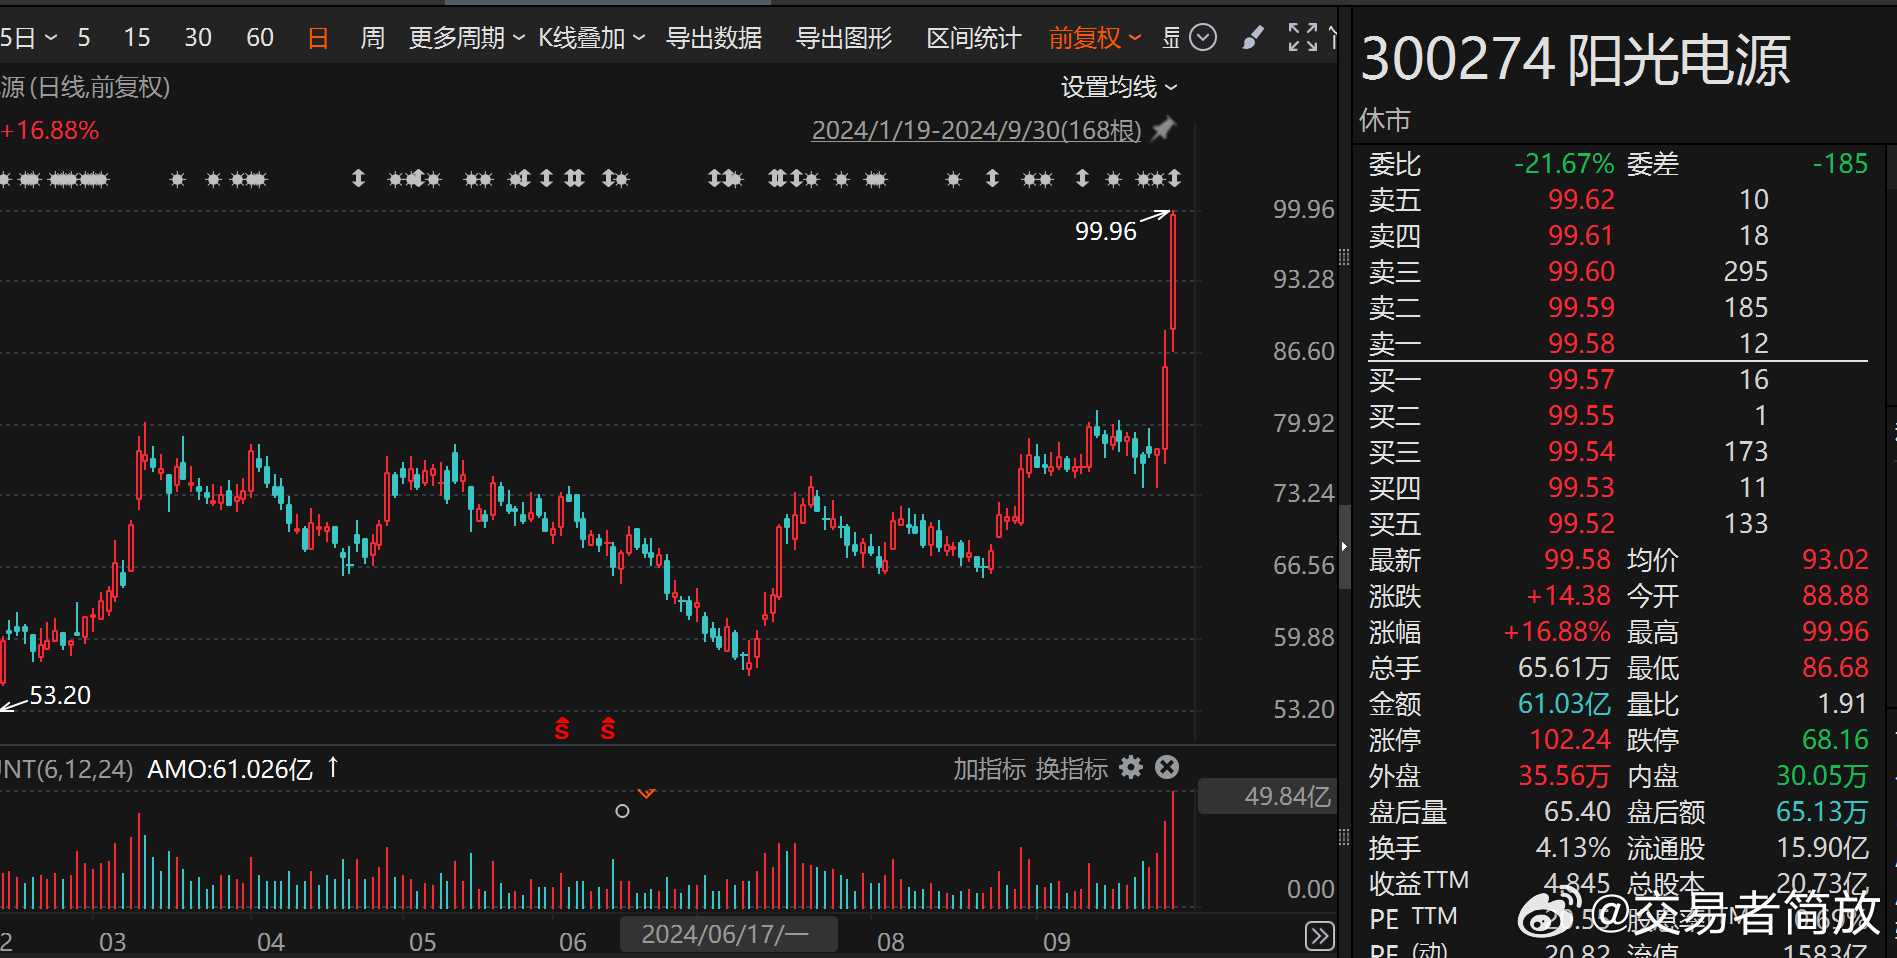Click the 卖一 price 99.58
The height and width of the screenshot is (958, 1897).
click(1581, 343)
